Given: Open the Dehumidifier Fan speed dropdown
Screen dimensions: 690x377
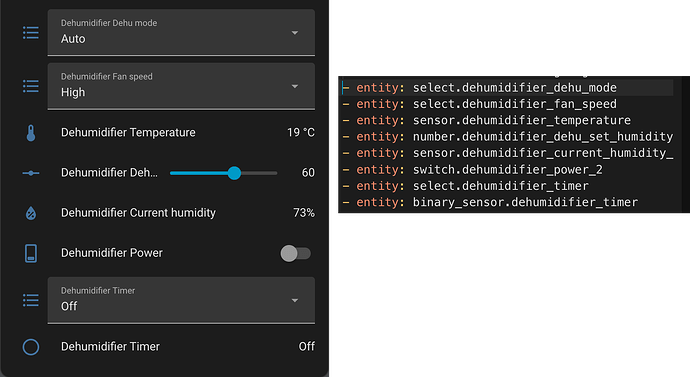Looking at the screenshot, I should [181, 86].
